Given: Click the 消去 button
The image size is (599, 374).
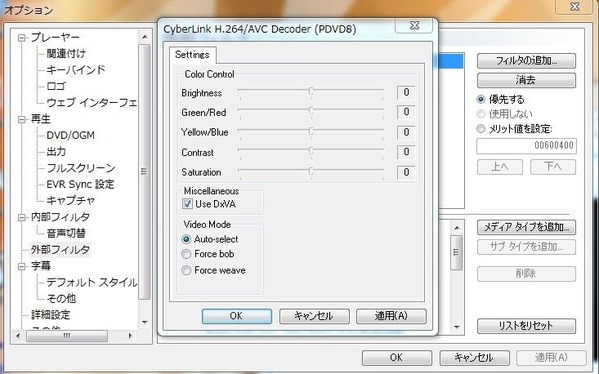Looking at the screenshot, I should pyautogui.click(x=526, y=81).
